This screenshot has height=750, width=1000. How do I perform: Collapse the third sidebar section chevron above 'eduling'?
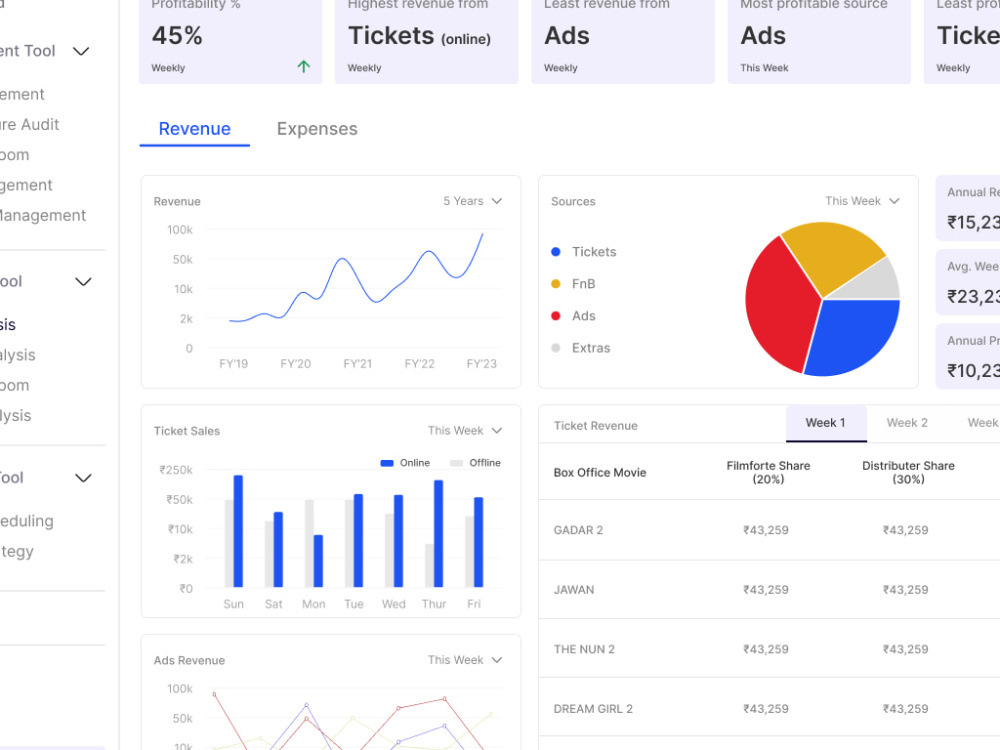83,478
